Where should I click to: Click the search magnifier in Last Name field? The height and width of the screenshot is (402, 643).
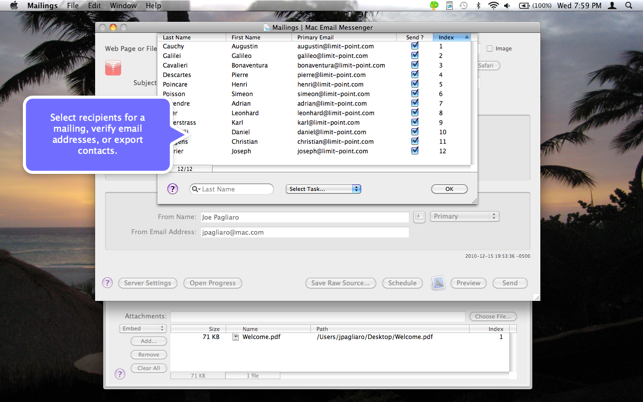195,189
